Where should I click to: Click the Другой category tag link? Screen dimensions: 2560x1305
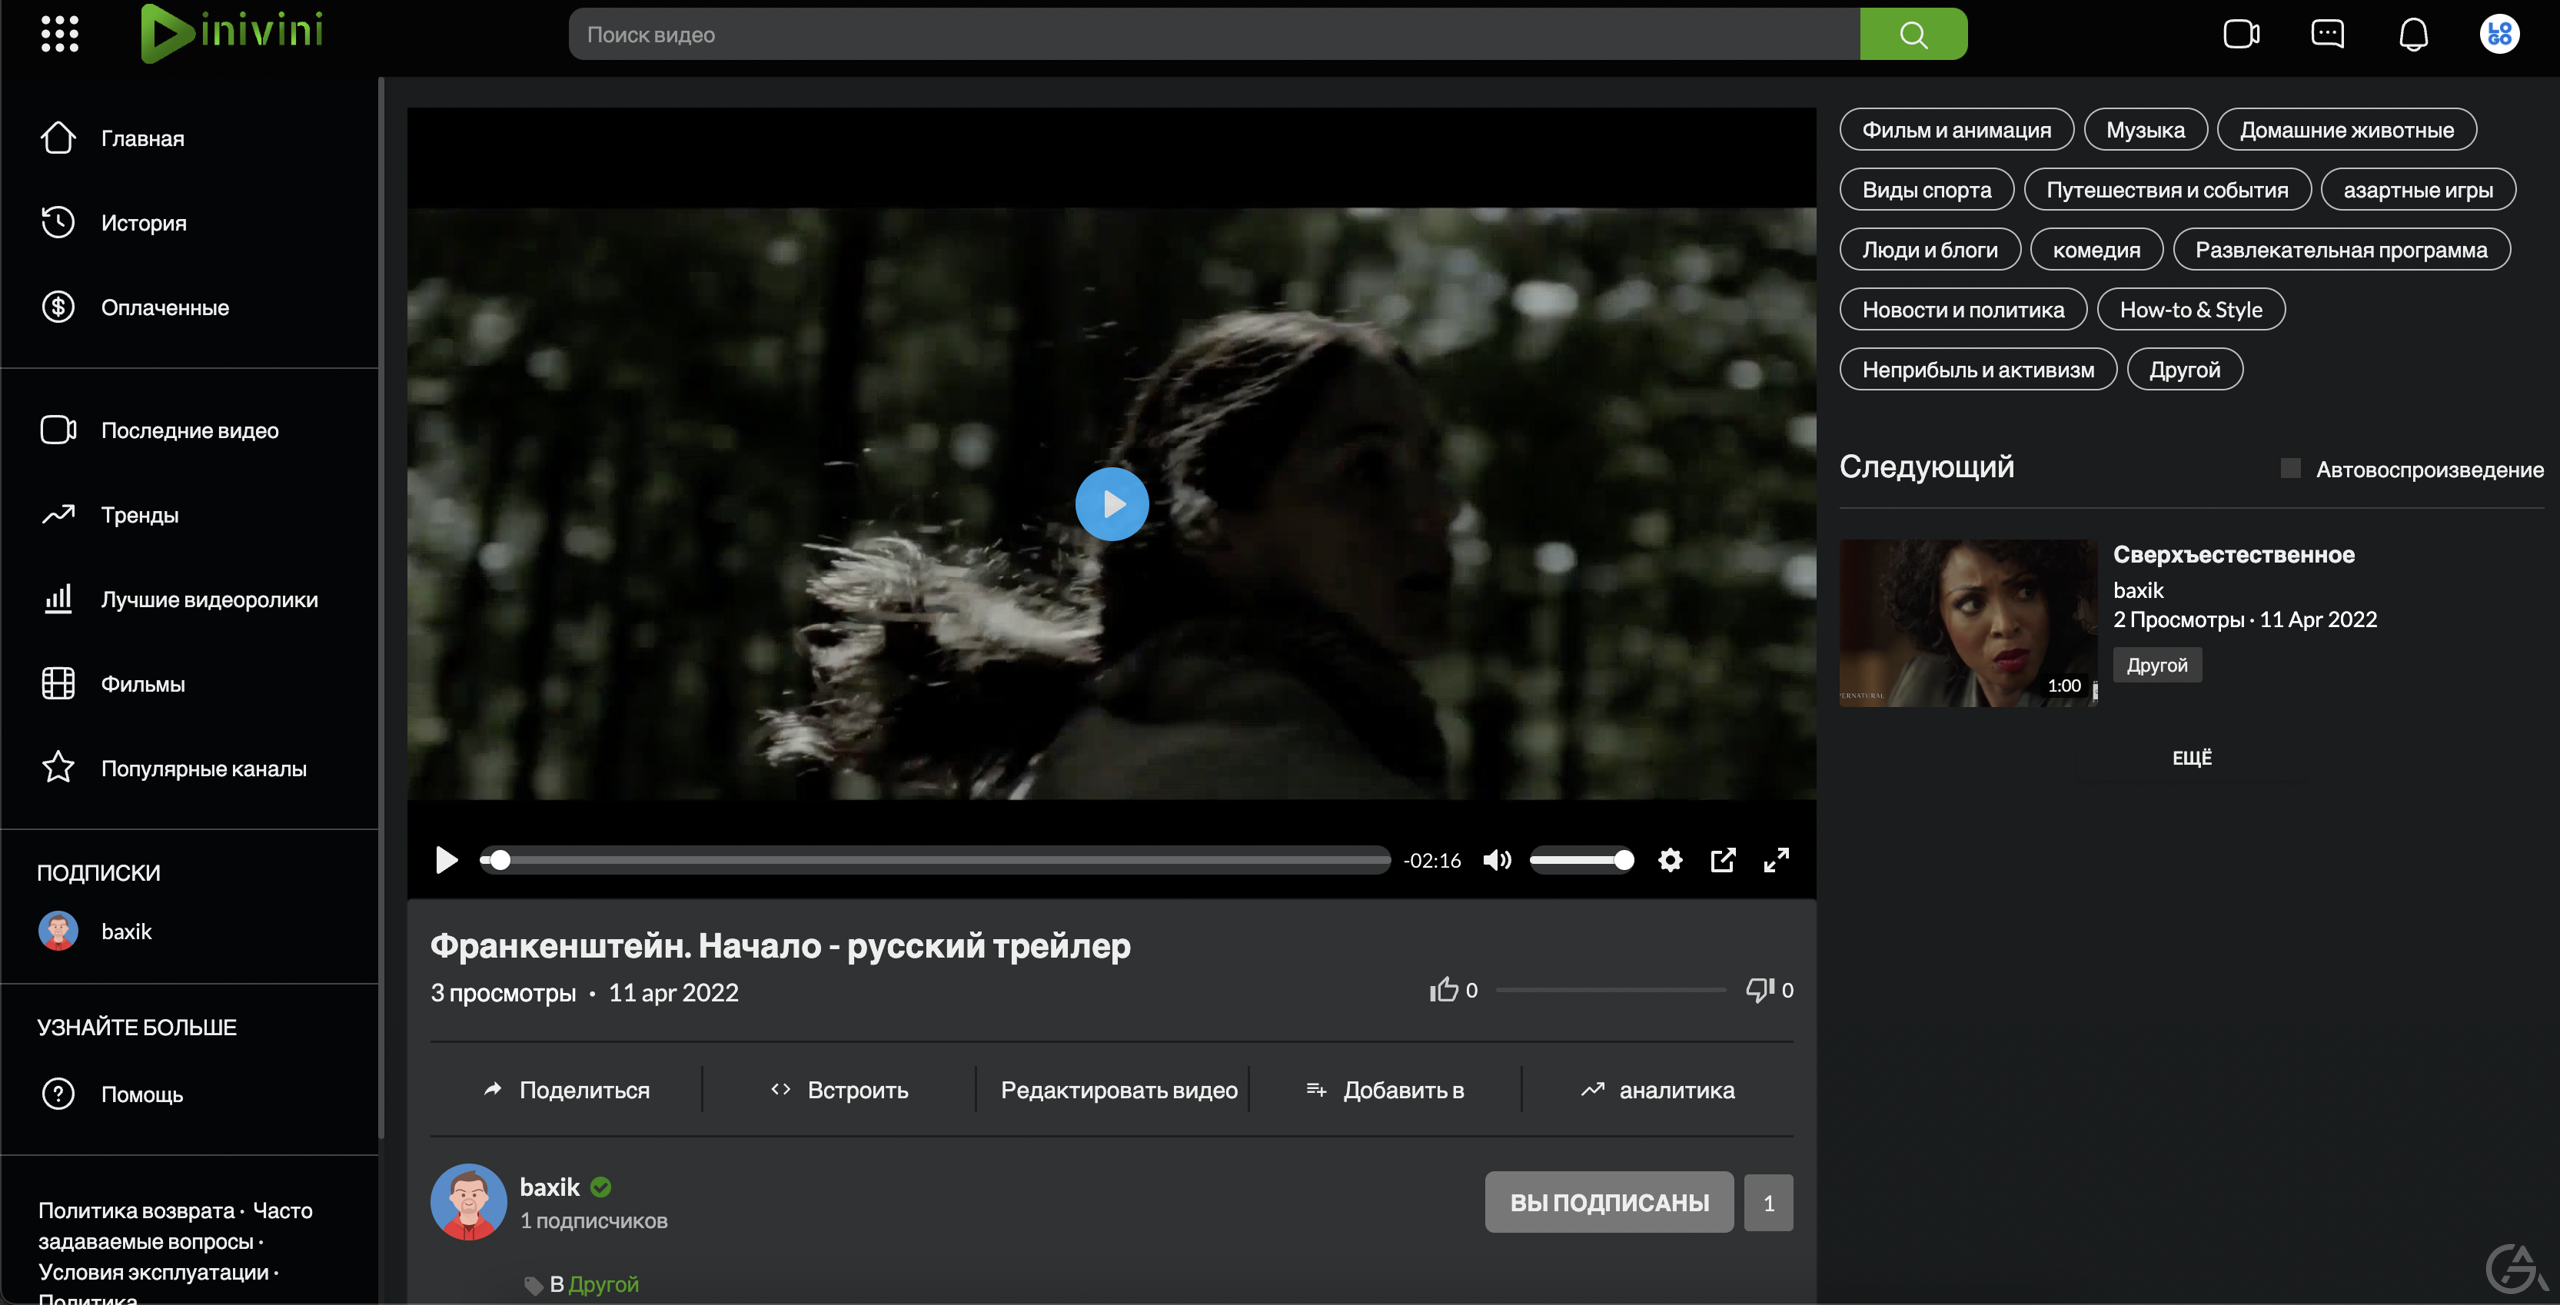point(603,1284)
